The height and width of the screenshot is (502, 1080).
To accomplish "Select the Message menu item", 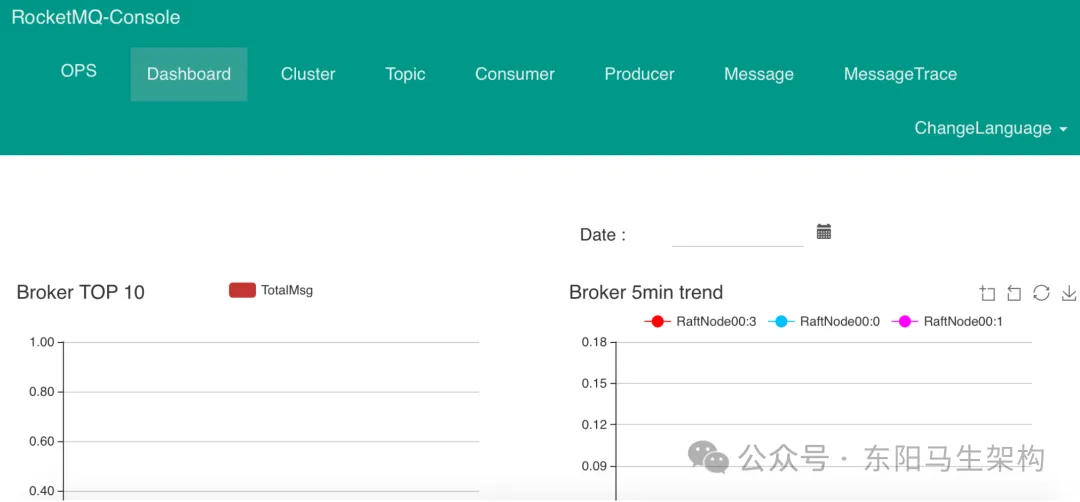I will click(x=758, y=74).
